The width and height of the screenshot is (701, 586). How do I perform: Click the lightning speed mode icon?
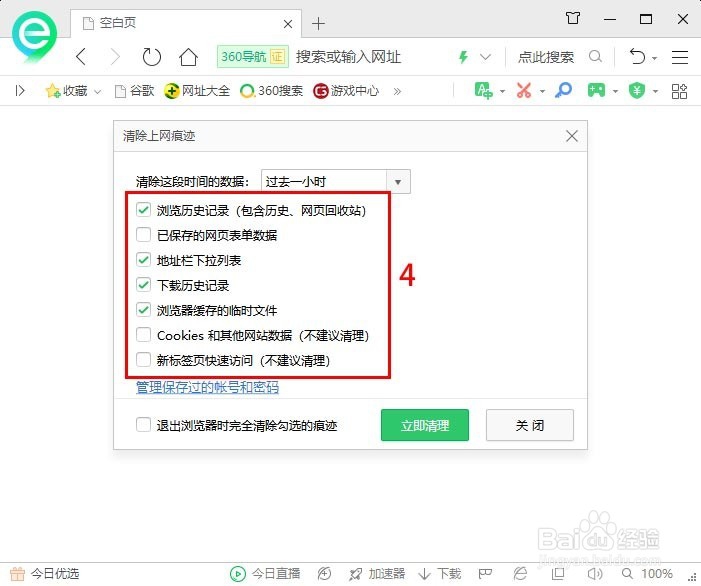pyautogui.click(x=463, y=57)
